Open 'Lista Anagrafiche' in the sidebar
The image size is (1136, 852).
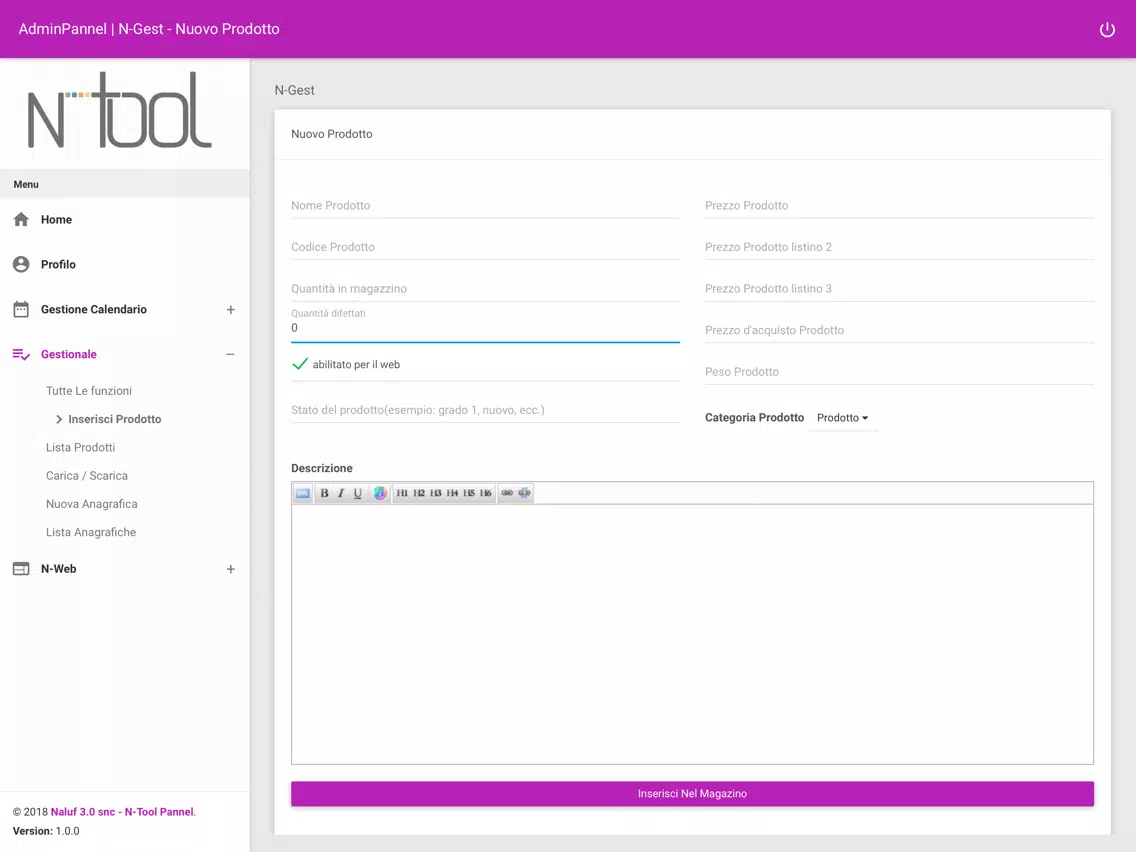coord(91,532)
